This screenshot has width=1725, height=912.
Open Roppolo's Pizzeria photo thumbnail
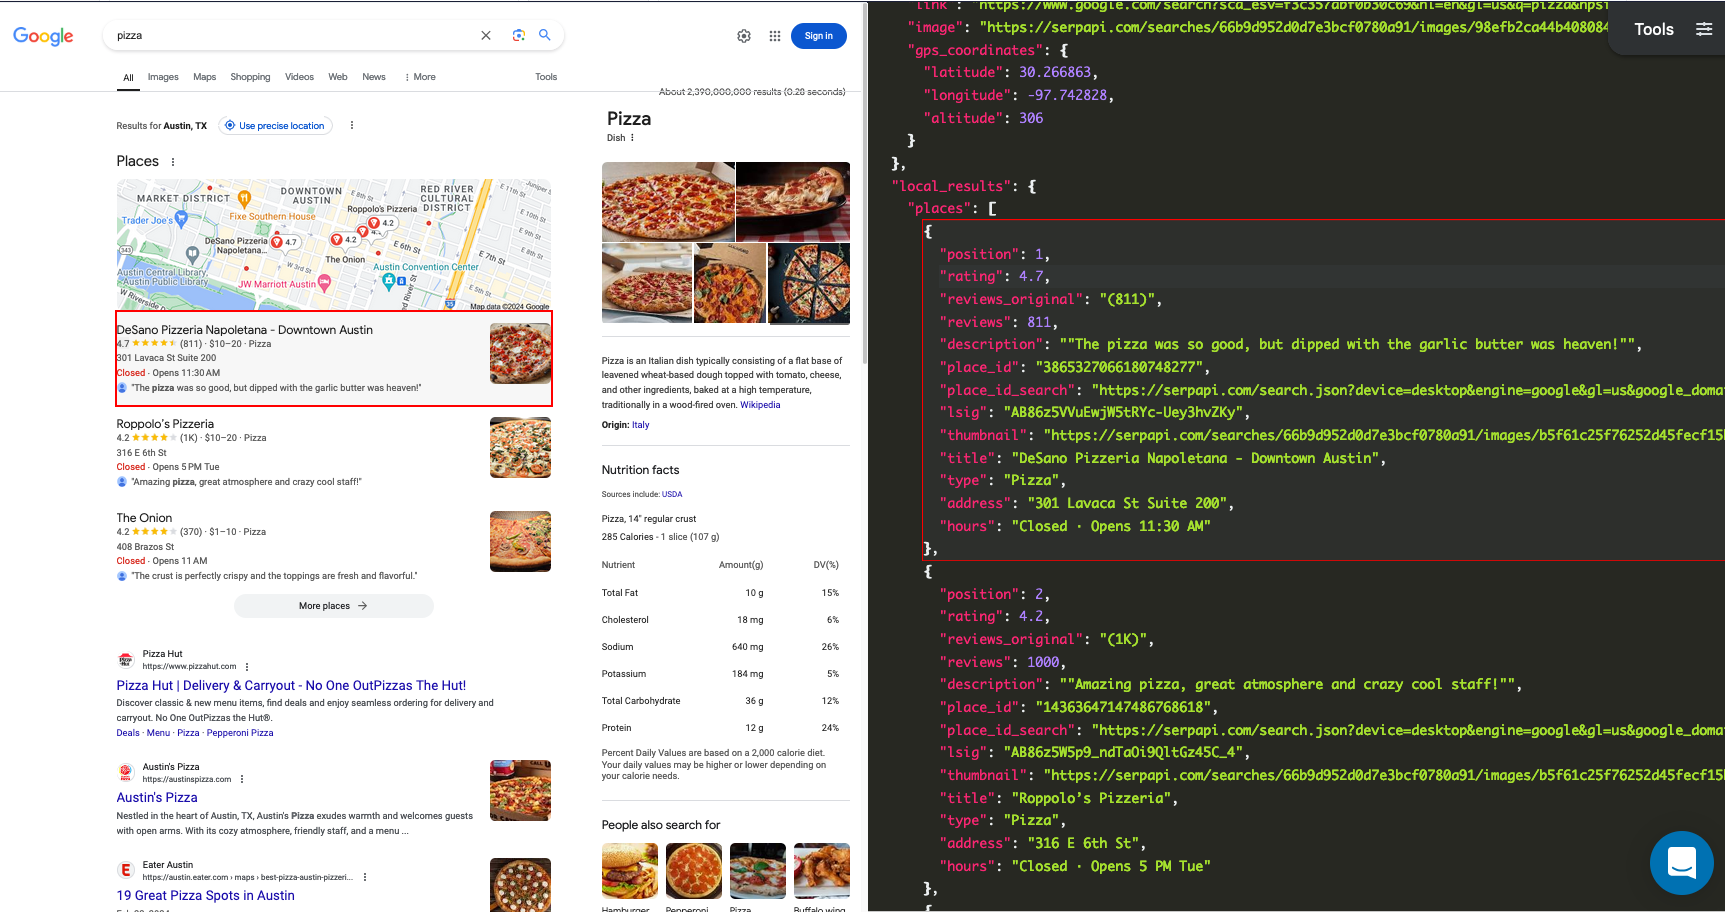coord(520,447)
